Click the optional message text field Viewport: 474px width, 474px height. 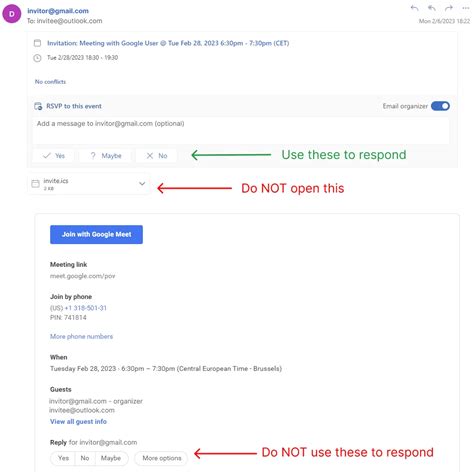(x=241, y=130)
